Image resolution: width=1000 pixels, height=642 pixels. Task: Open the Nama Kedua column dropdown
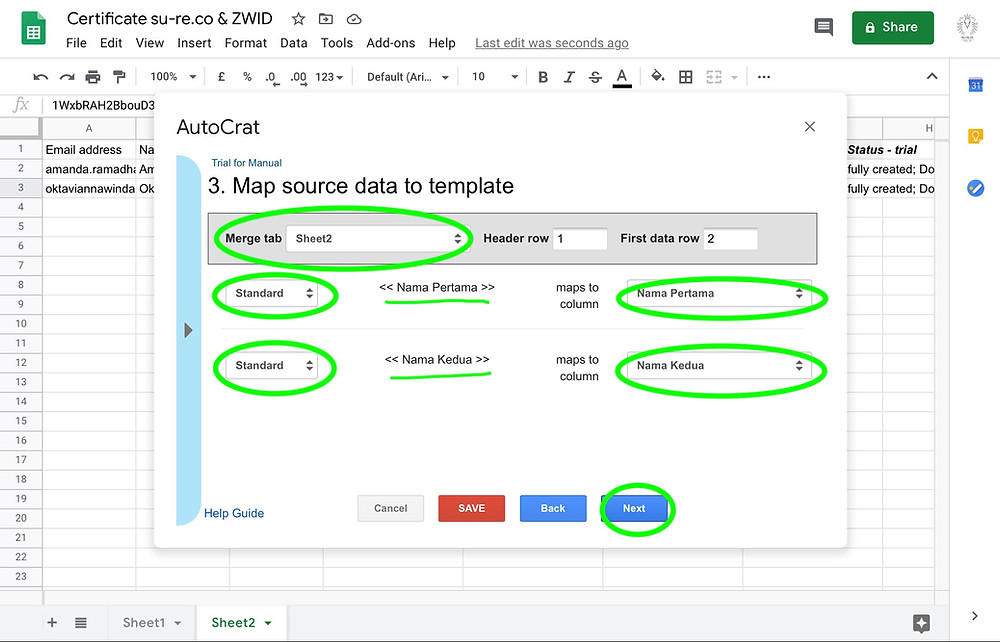(719, 365)
